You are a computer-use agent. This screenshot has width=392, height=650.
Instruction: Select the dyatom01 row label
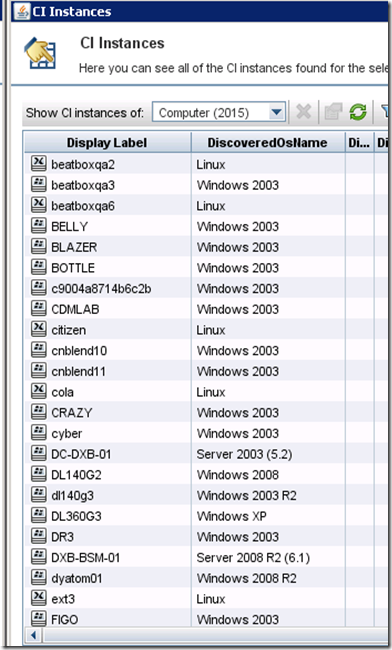(77, 579)
